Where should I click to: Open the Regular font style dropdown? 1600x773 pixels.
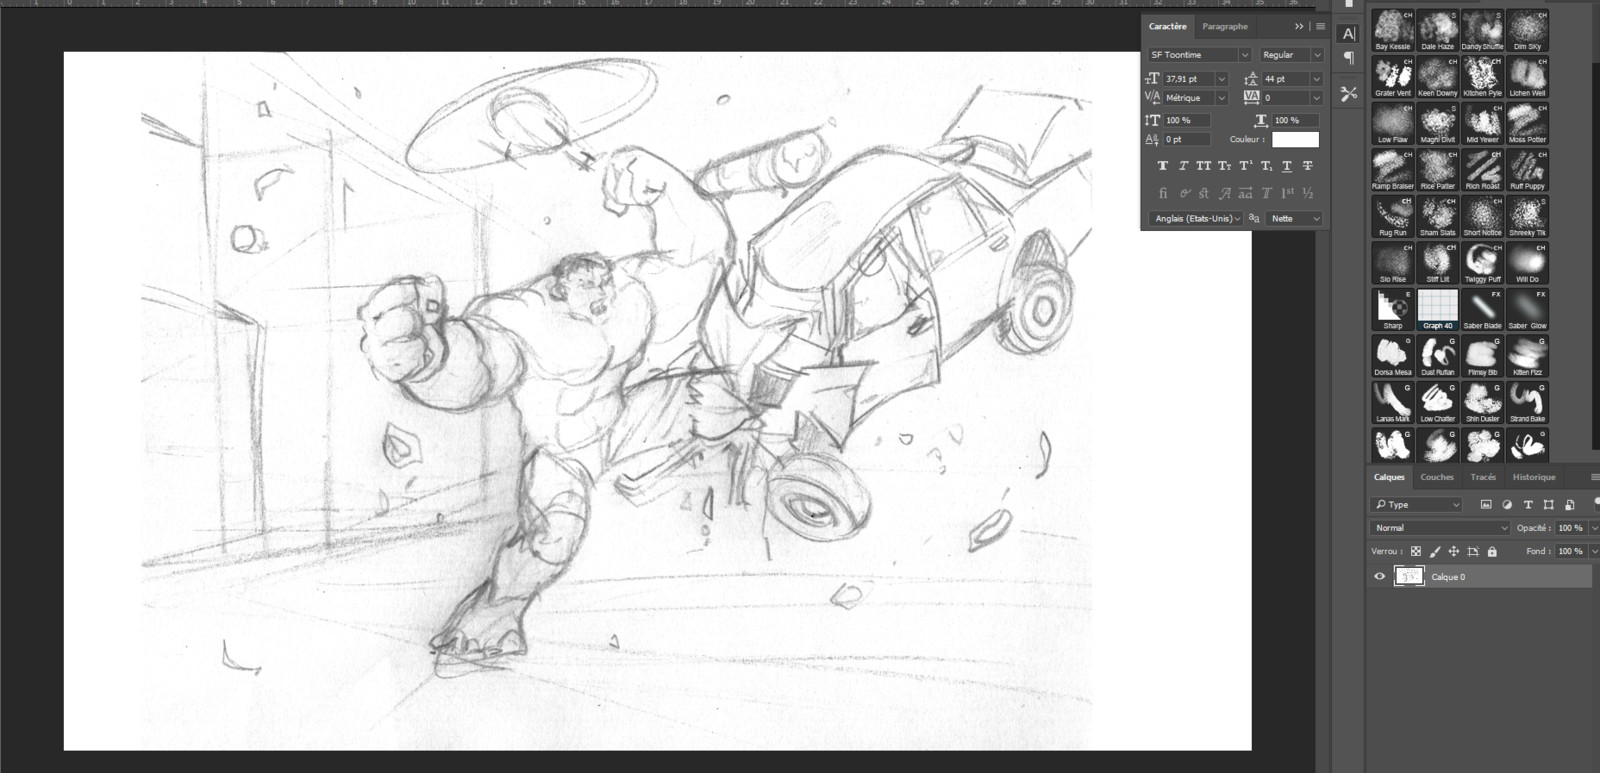point(1317,55)
